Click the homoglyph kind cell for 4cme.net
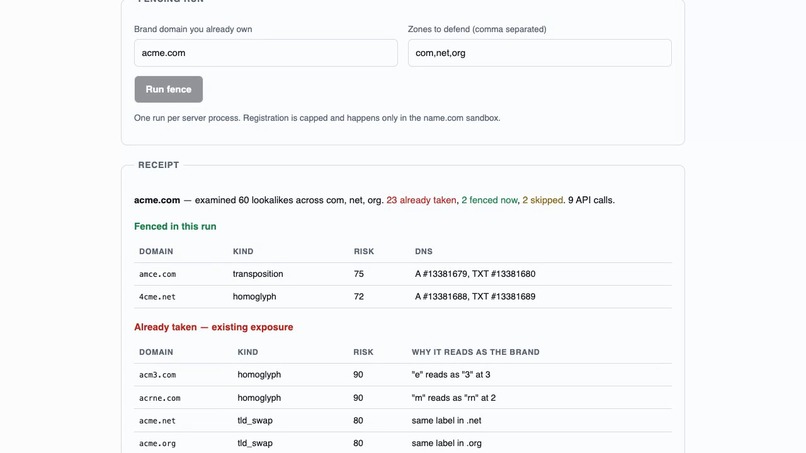 click(x=254, y=297)
